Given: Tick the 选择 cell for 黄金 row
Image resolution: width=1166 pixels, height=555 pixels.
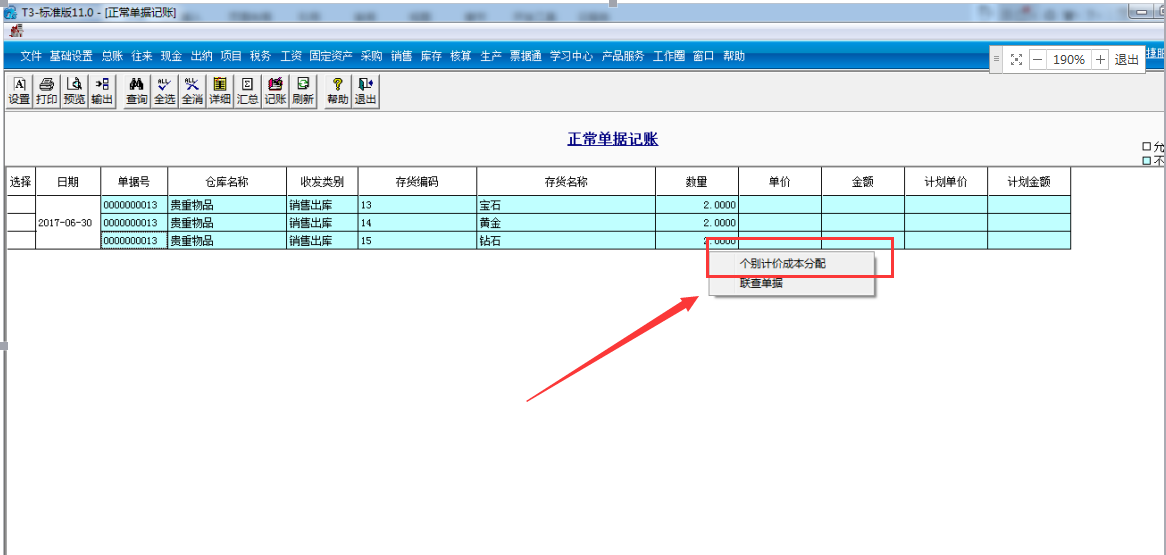Looking at the screenshot, I should click(x=22, y=222).
